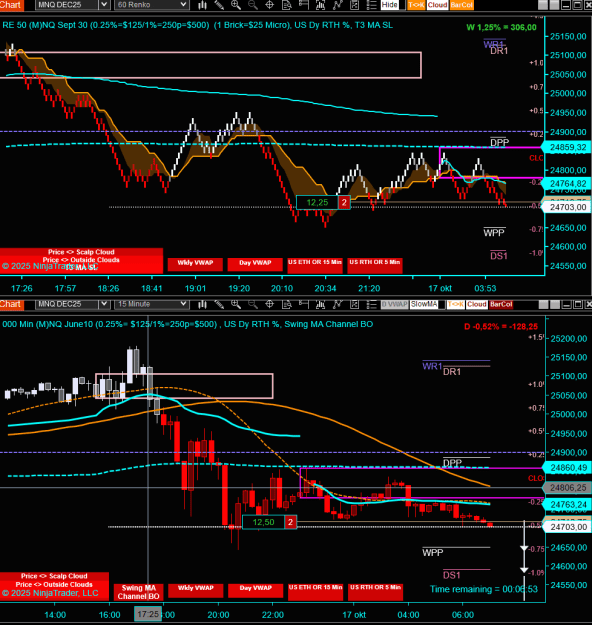Click Wkly VWAP button in the 15 Minute chart

pos(196,590)
